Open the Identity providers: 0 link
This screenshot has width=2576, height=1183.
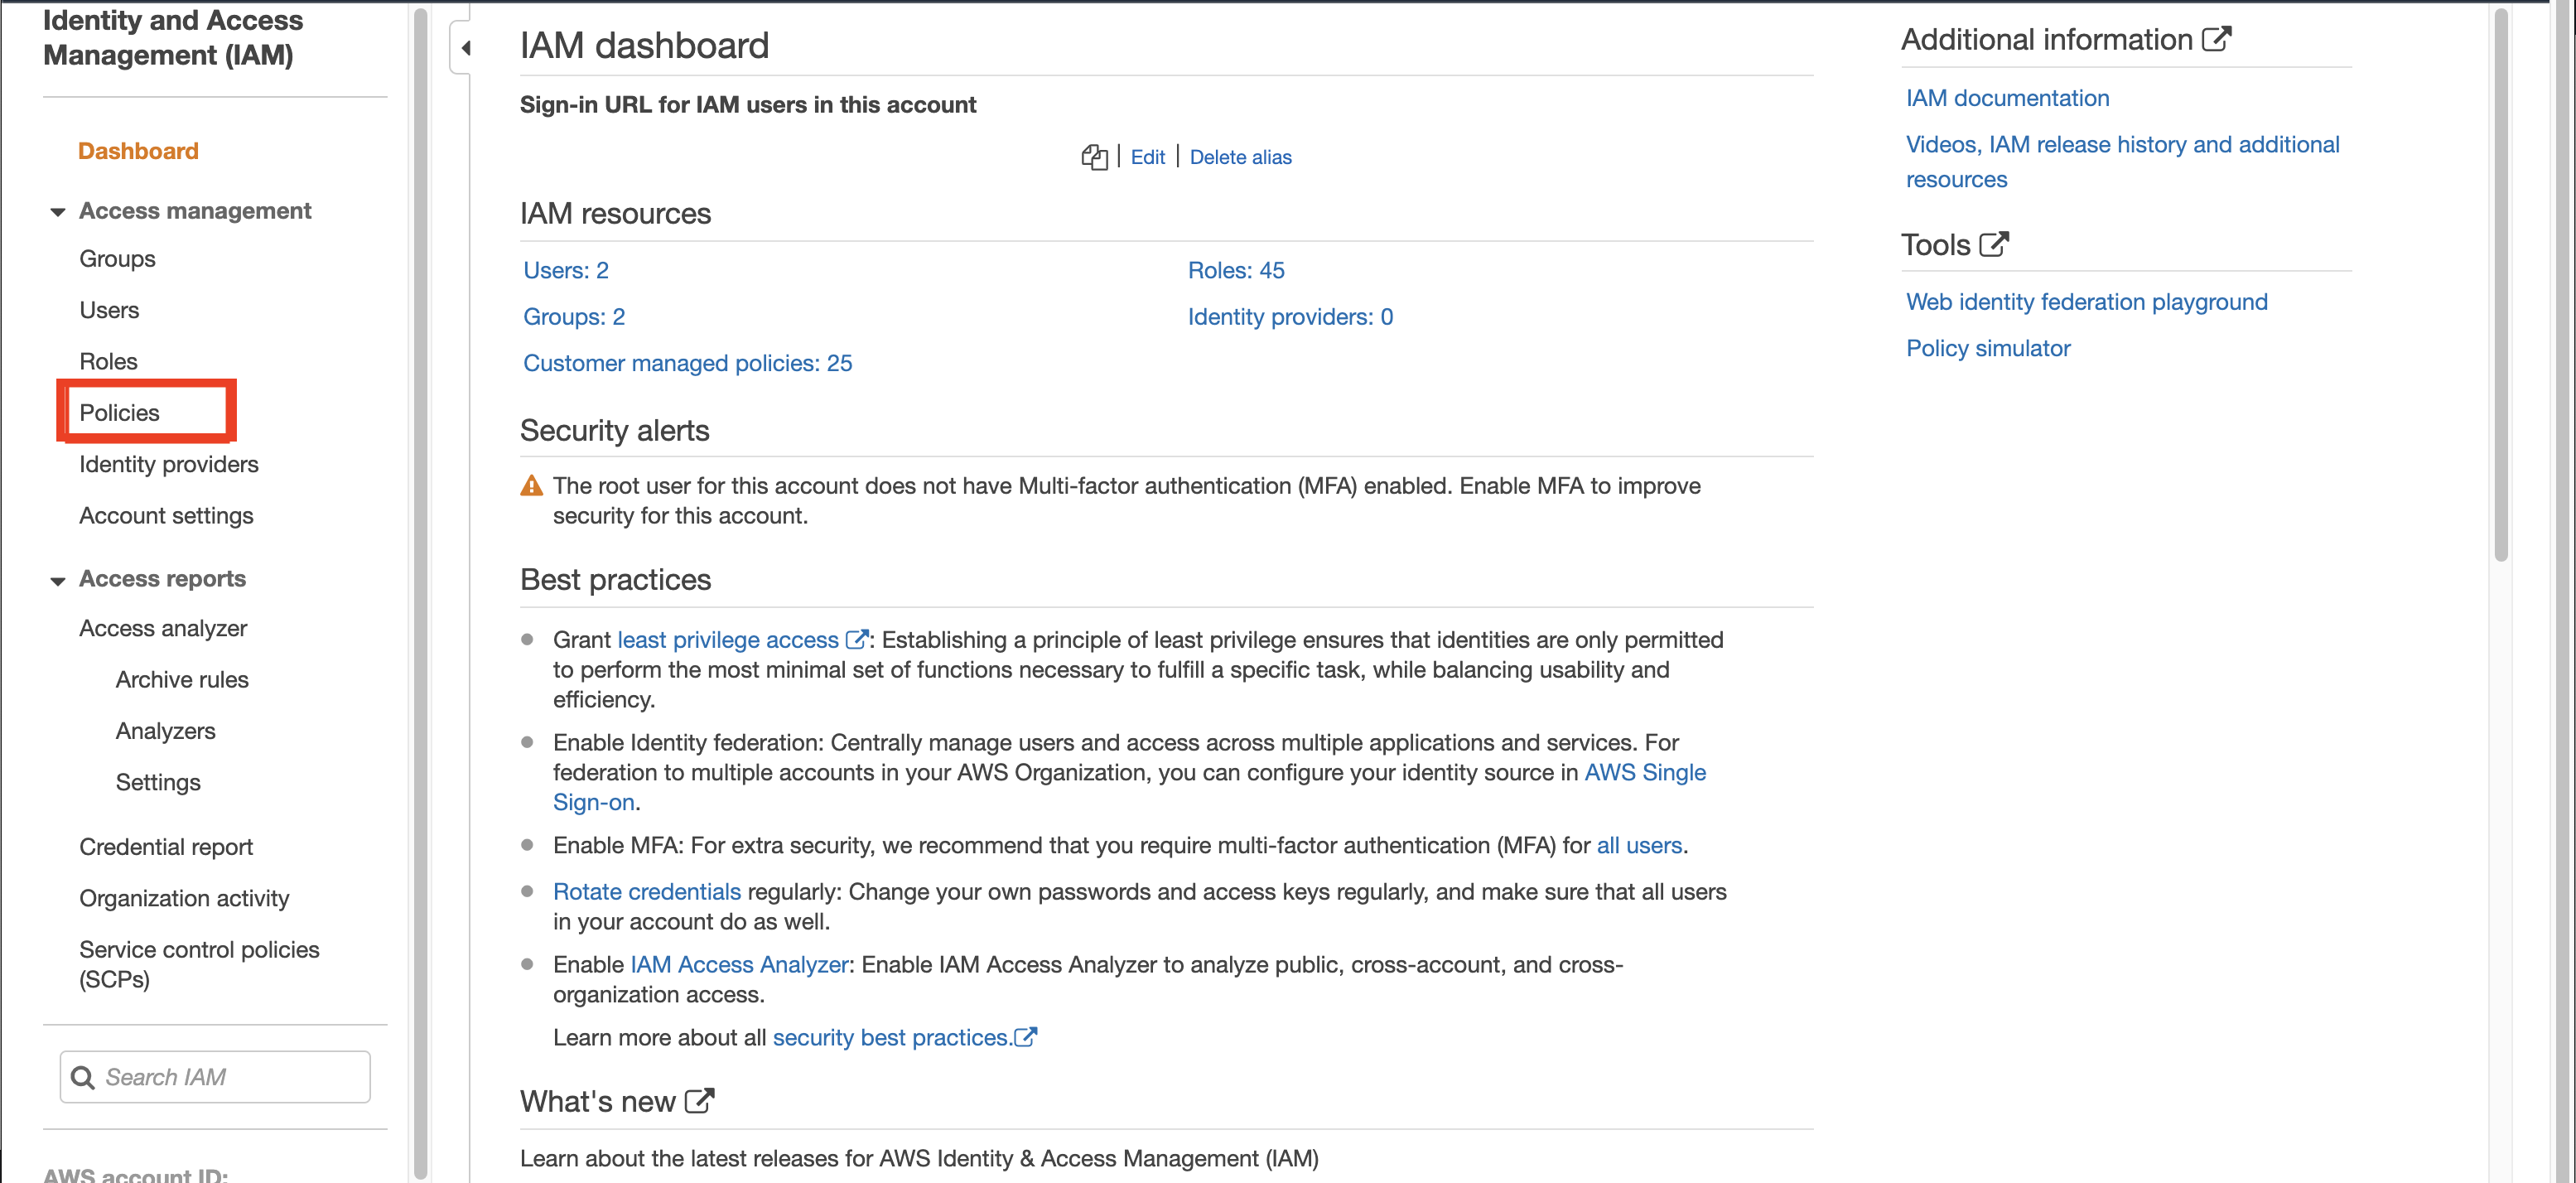(1290, 317)
